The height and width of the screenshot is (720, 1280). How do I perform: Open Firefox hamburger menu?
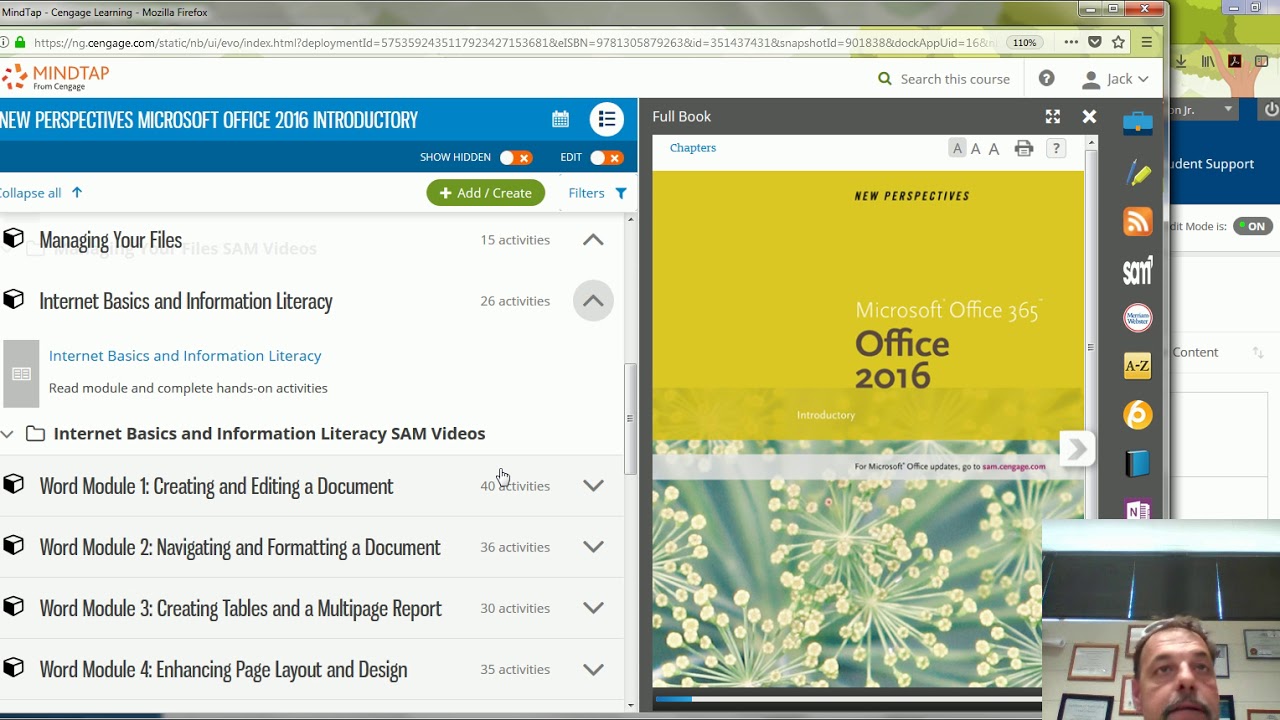coord(1146,42)
